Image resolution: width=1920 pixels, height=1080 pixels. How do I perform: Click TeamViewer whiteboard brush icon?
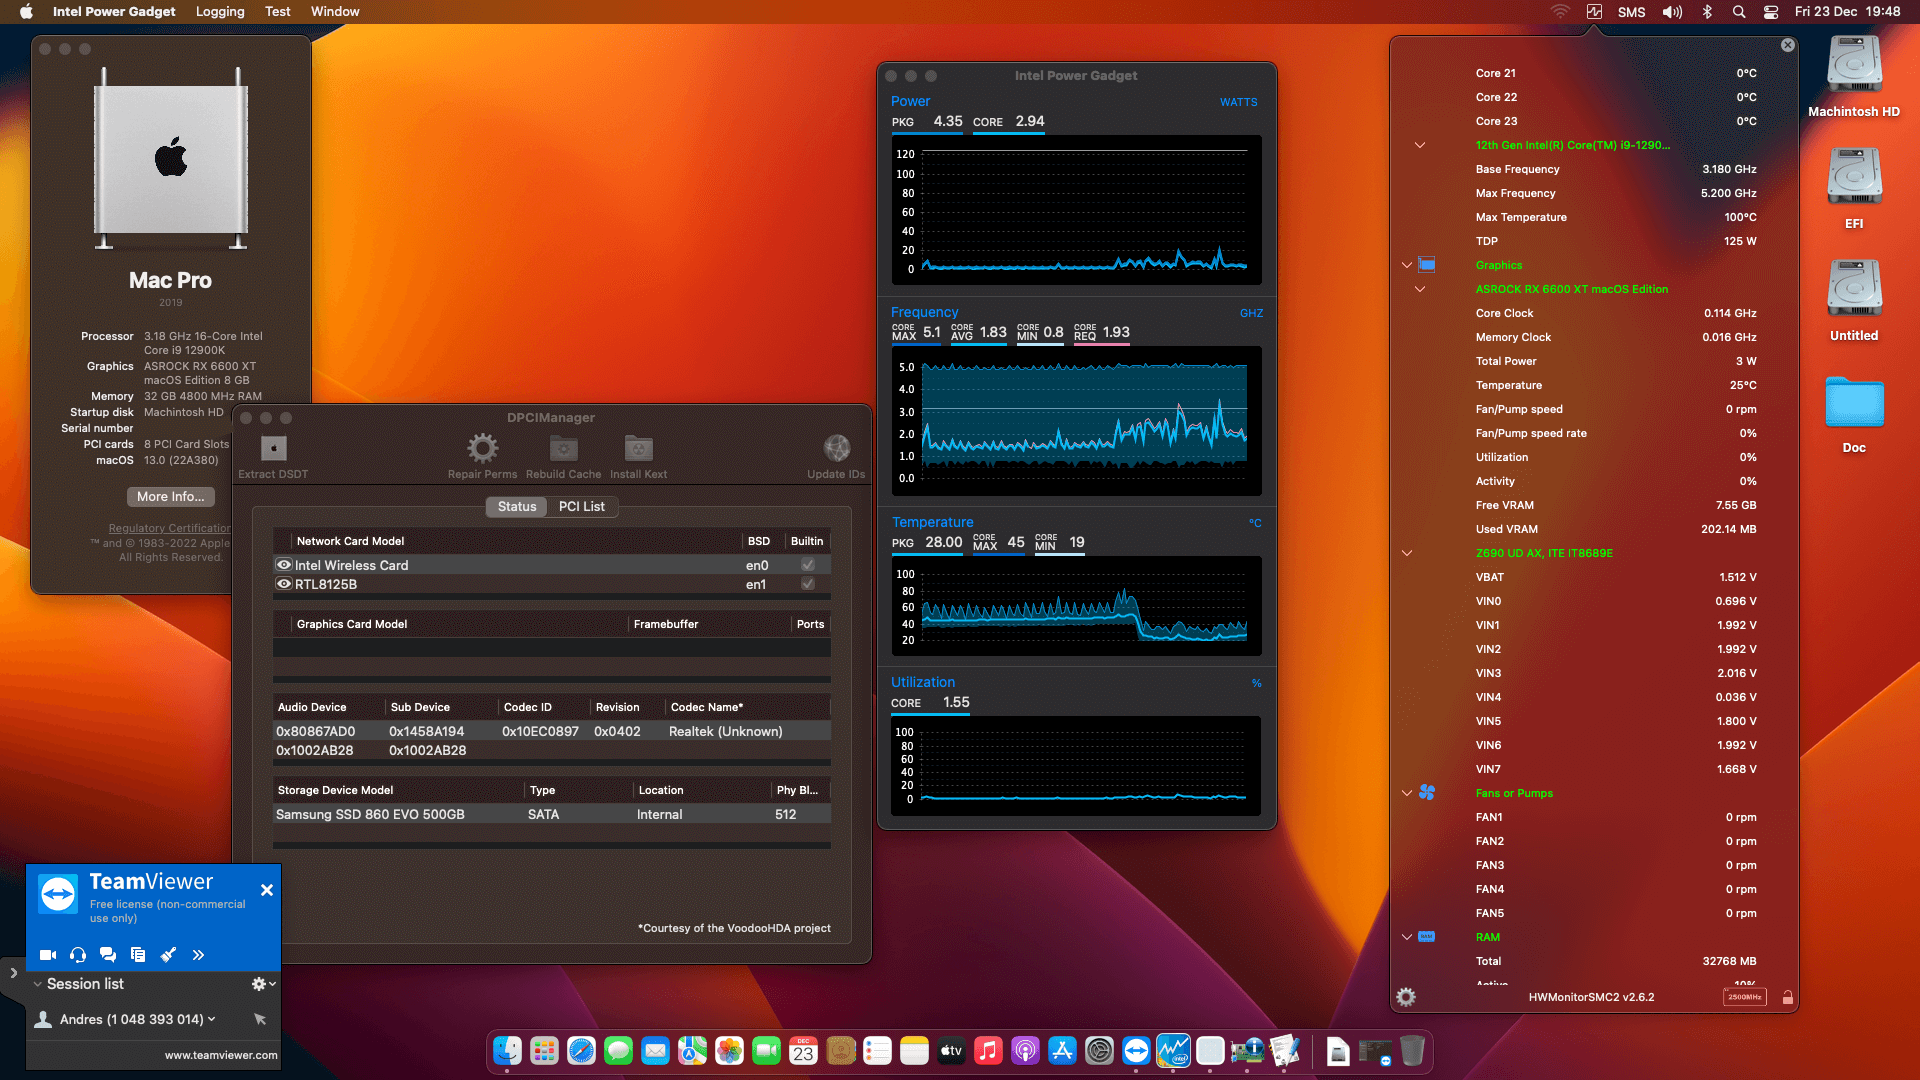coord(168,955)
